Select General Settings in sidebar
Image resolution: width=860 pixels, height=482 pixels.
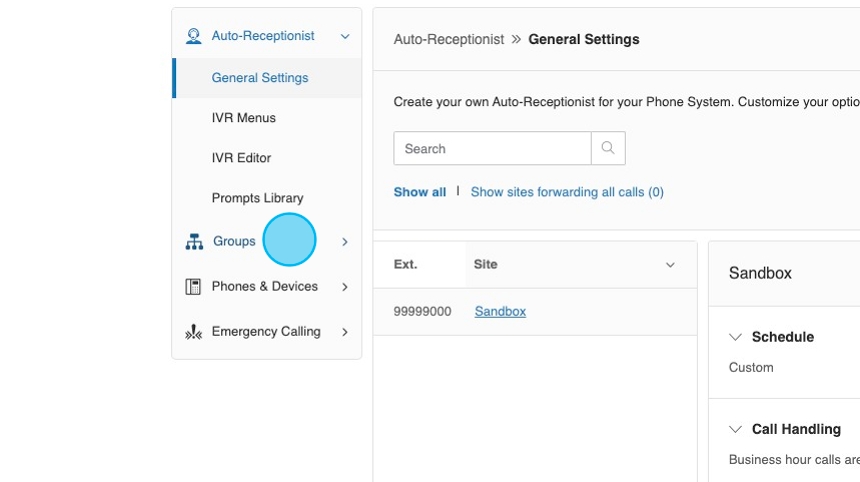pos(260,78)
